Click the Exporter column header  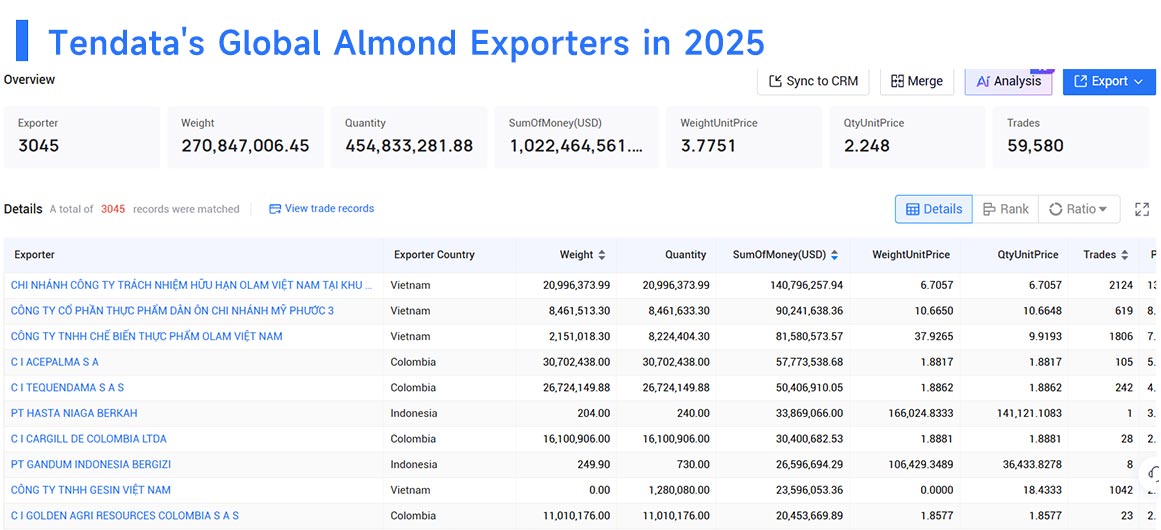(34, 255)
